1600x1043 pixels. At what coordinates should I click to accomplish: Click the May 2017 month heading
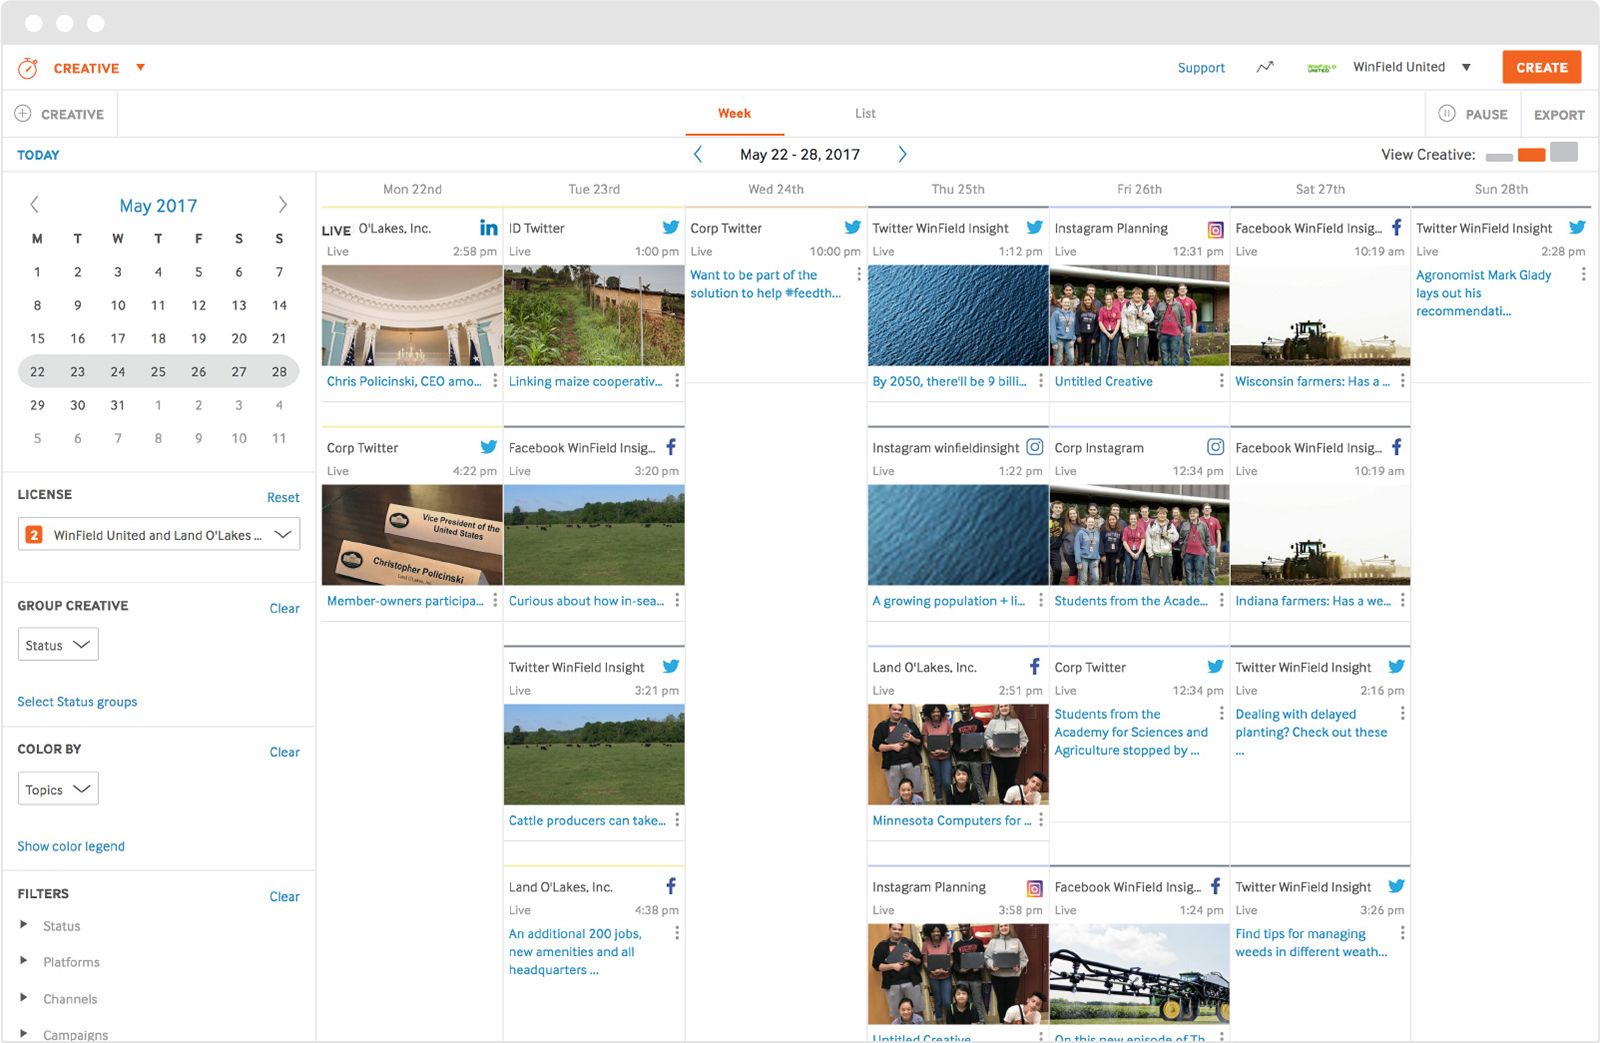tap(158, 205)
